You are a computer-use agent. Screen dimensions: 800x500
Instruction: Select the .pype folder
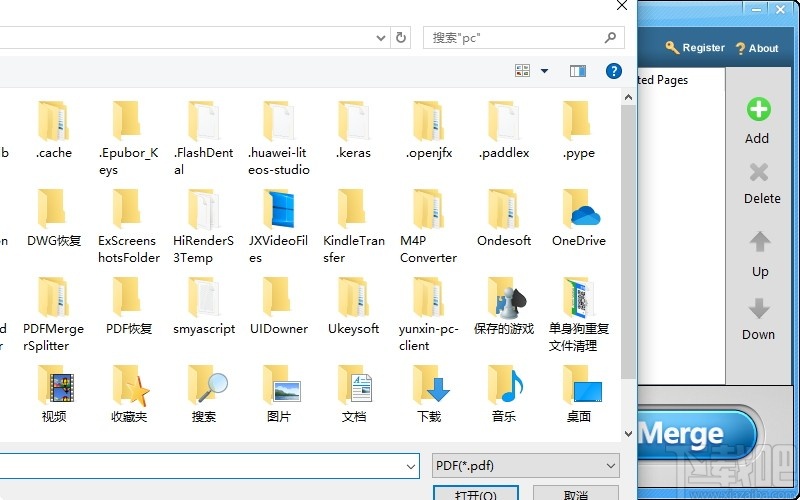coord(579,130)
